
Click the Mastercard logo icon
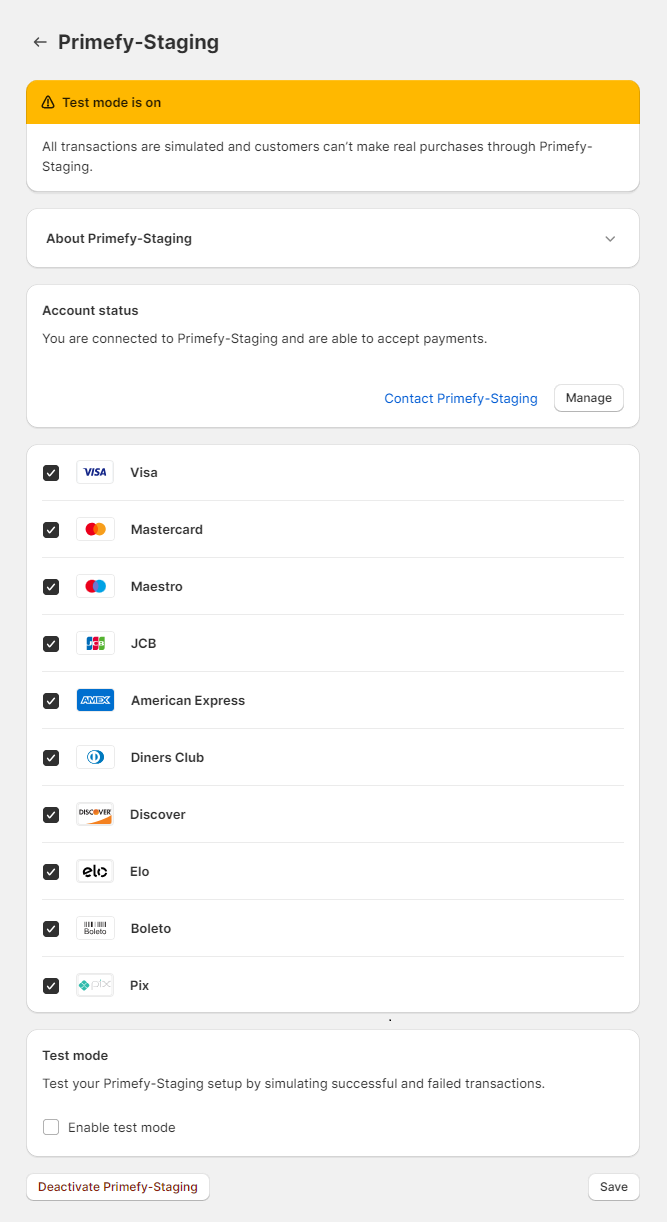95,529
